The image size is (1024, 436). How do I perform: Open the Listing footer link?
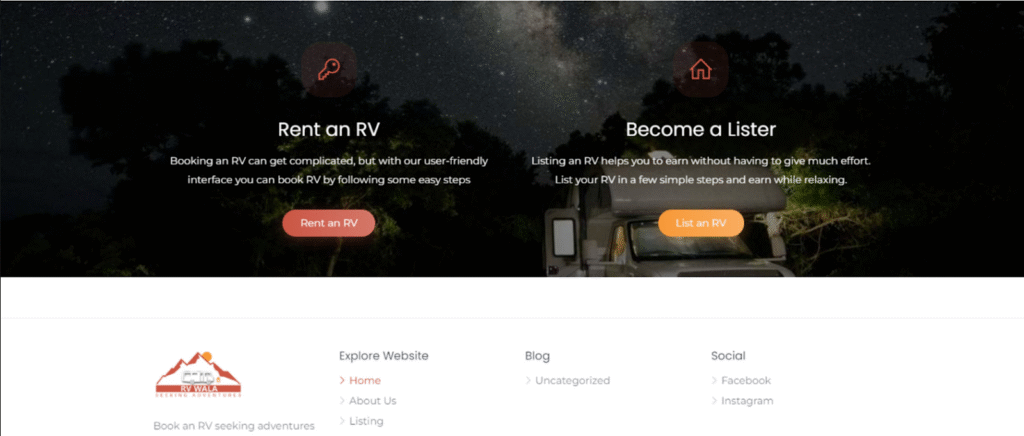click(366, 421)
